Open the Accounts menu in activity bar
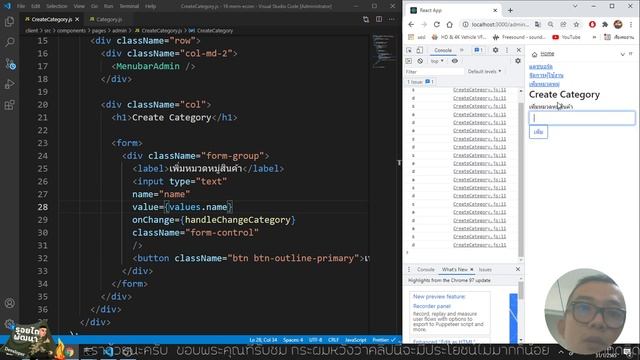 (9, 303)
